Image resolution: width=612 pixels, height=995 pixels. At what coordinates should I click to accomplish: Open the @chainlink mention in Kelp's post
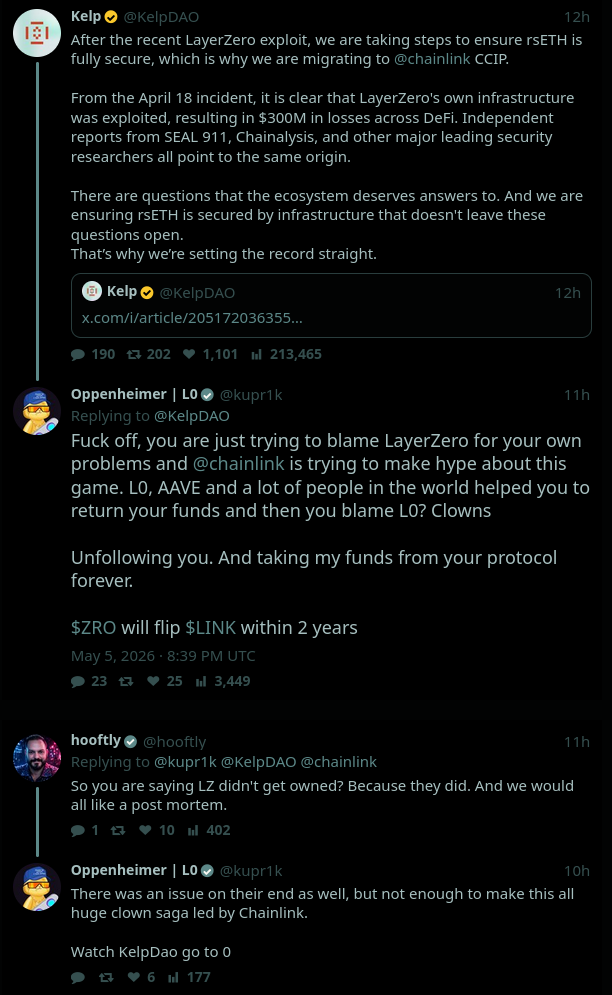click(x=432, y=59)
